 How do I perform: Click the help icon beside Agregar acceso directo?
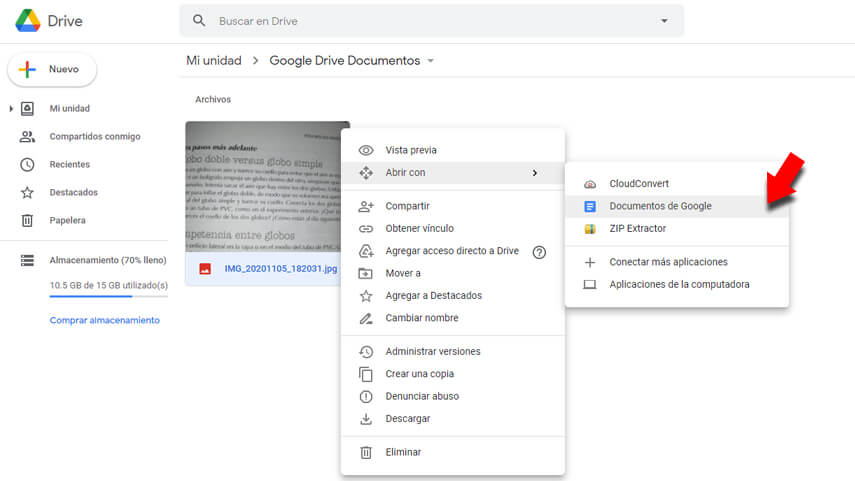click(539, 252)
